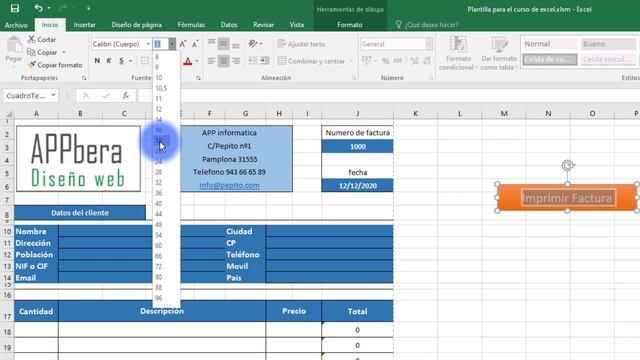Open Dar formato como tabla
Image resolution: width=640 pixels, height=360 pixels.
point(499,53)
